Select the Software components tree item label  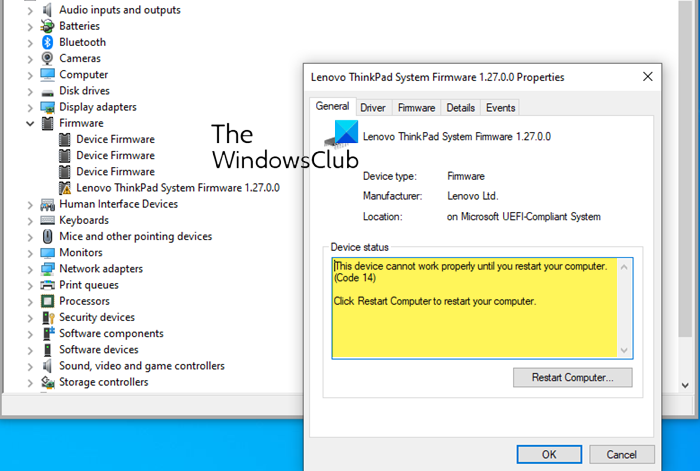(111, 333)
